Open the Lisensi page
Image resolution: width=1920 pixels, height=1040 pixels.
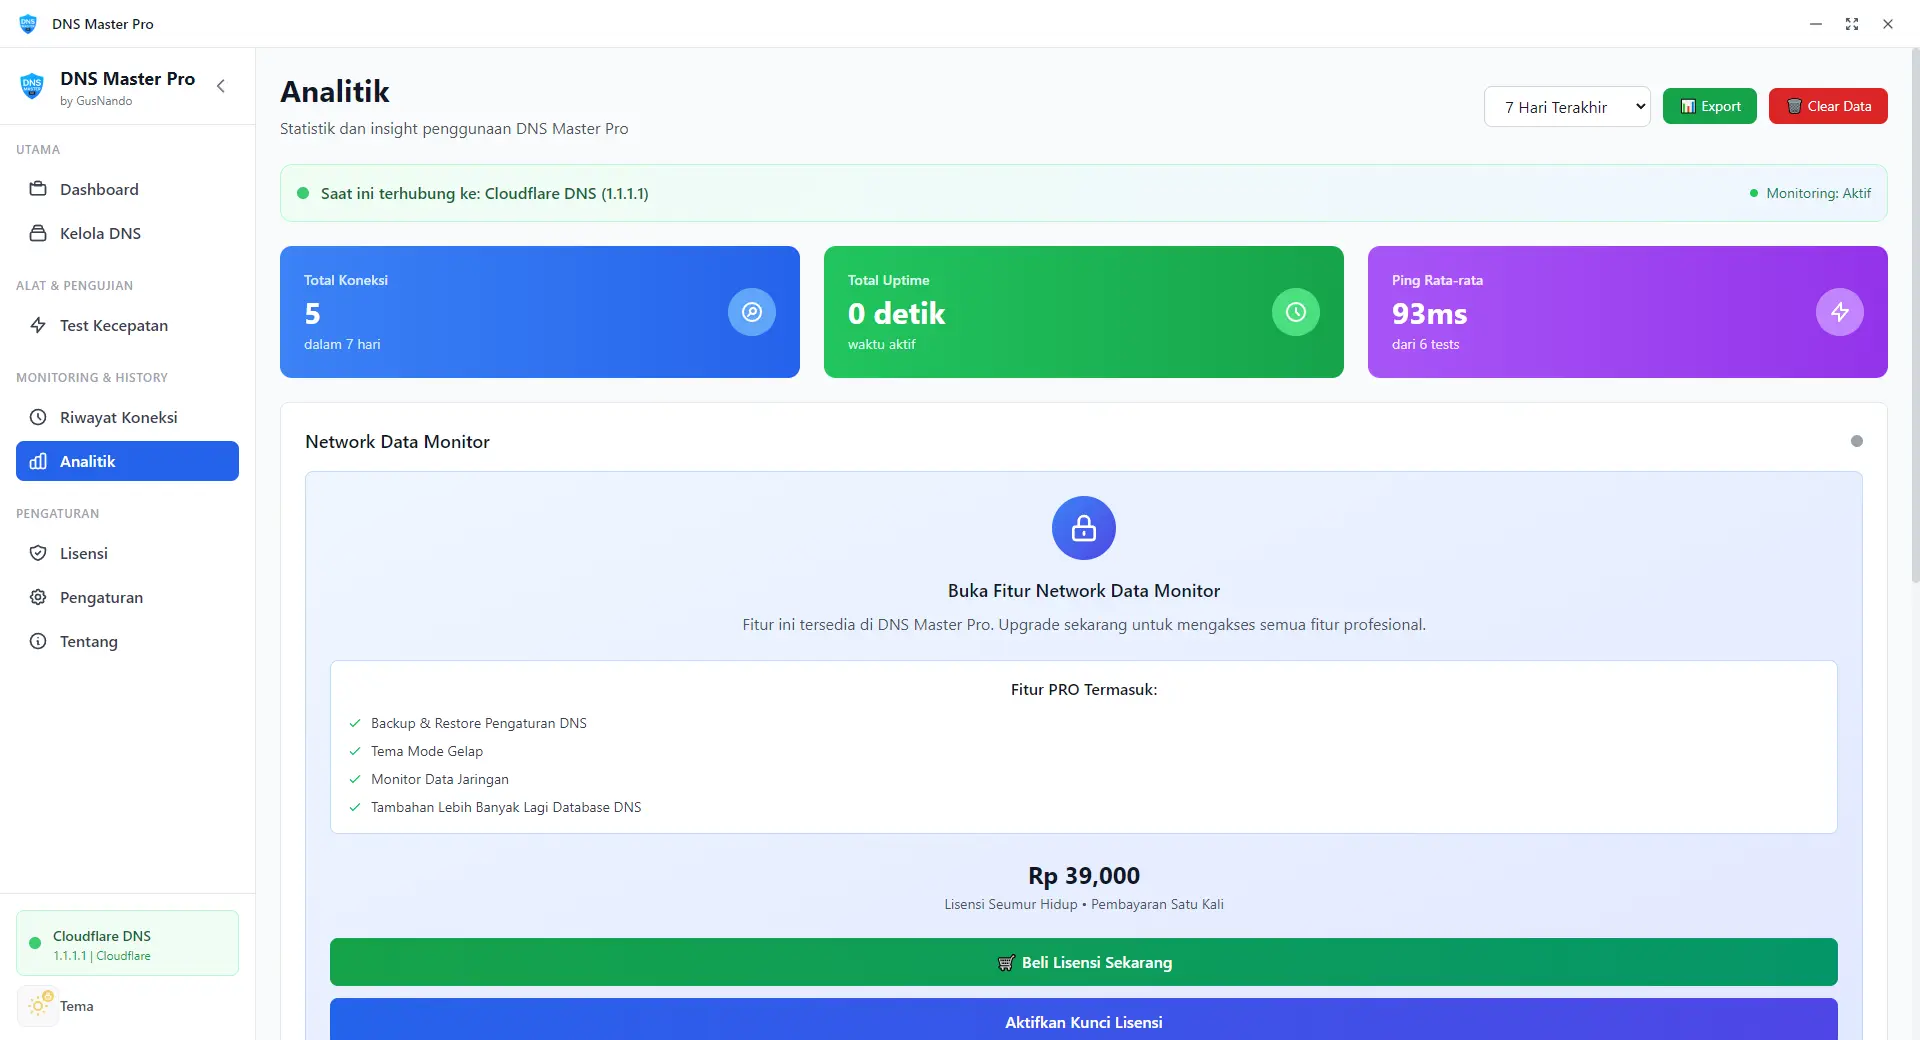coord(127,553)
